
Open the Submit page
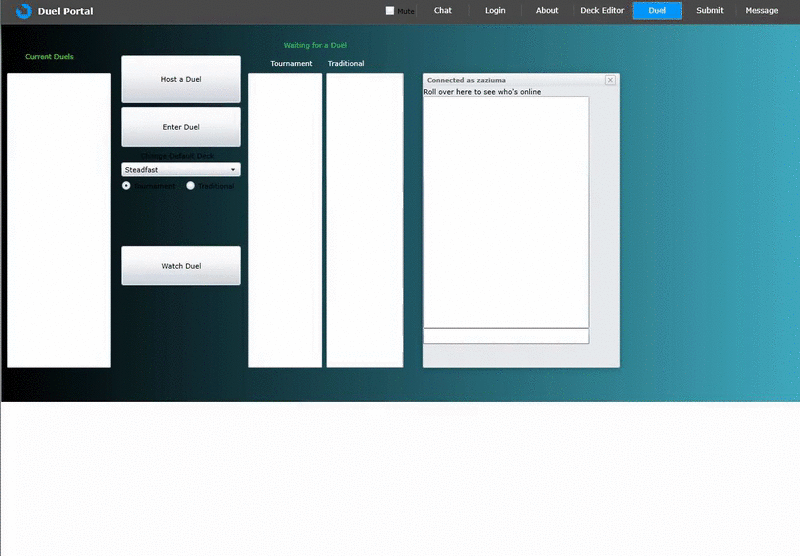[710, 11]
